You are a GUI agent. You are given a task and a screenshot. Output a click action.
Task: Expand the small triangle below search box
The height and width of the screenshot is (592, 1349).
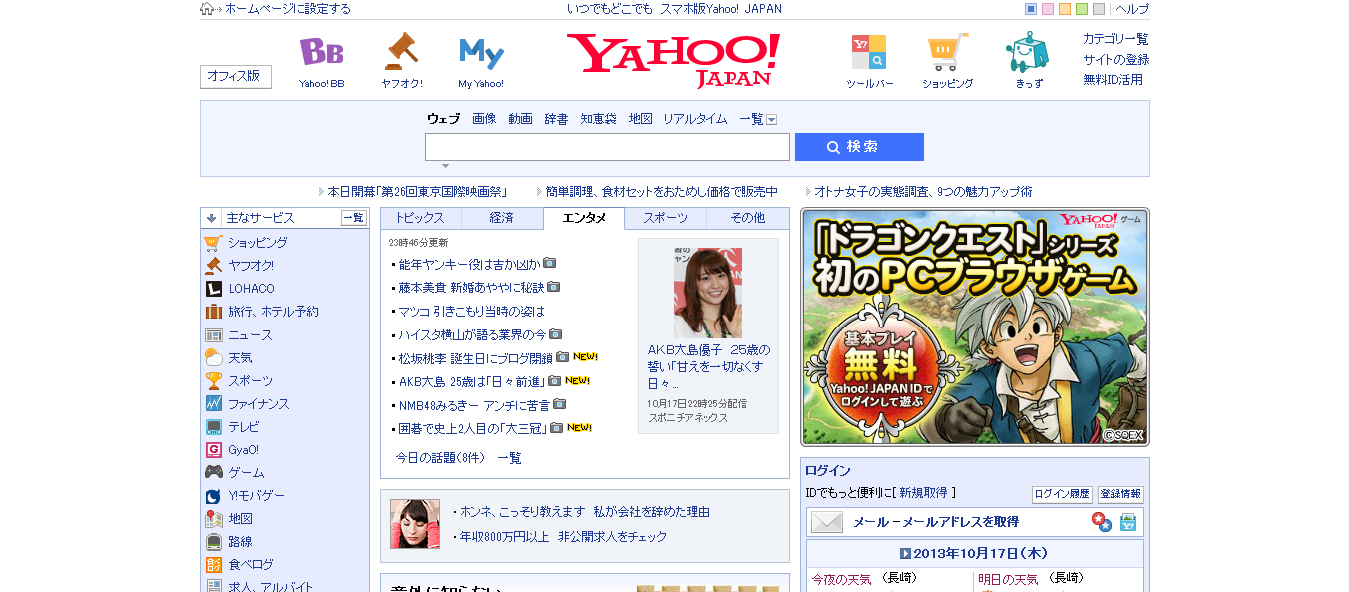445,166
